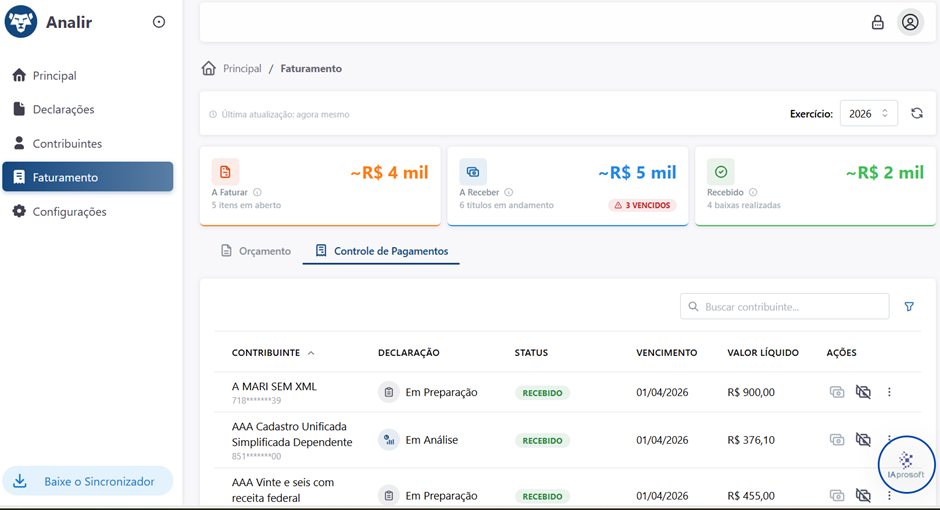Switch to the Orçamento tab
940x510 pixels.
pyautogui.click(x=256, y=251)
